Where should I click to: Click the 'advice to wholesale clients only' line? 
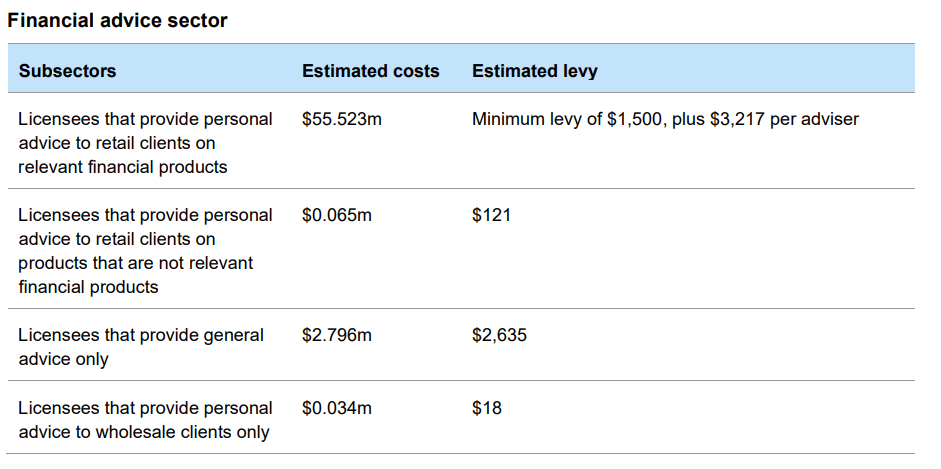pos(144,432)
